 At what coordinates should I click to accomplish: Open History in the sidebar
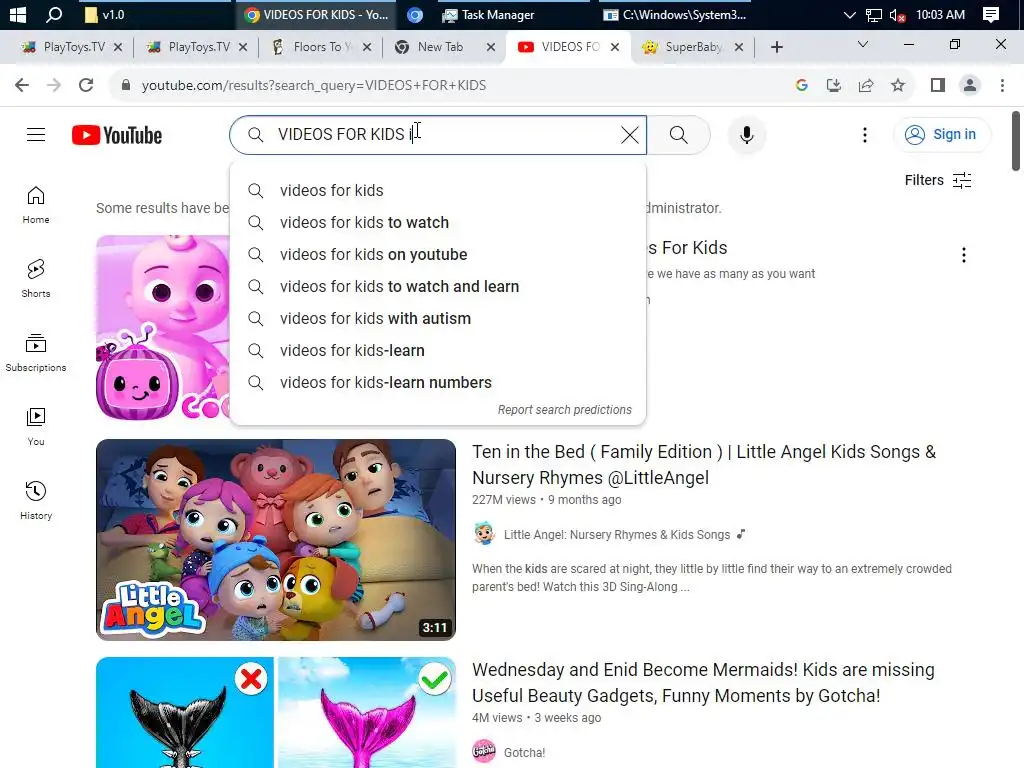[x=36, y=500]
